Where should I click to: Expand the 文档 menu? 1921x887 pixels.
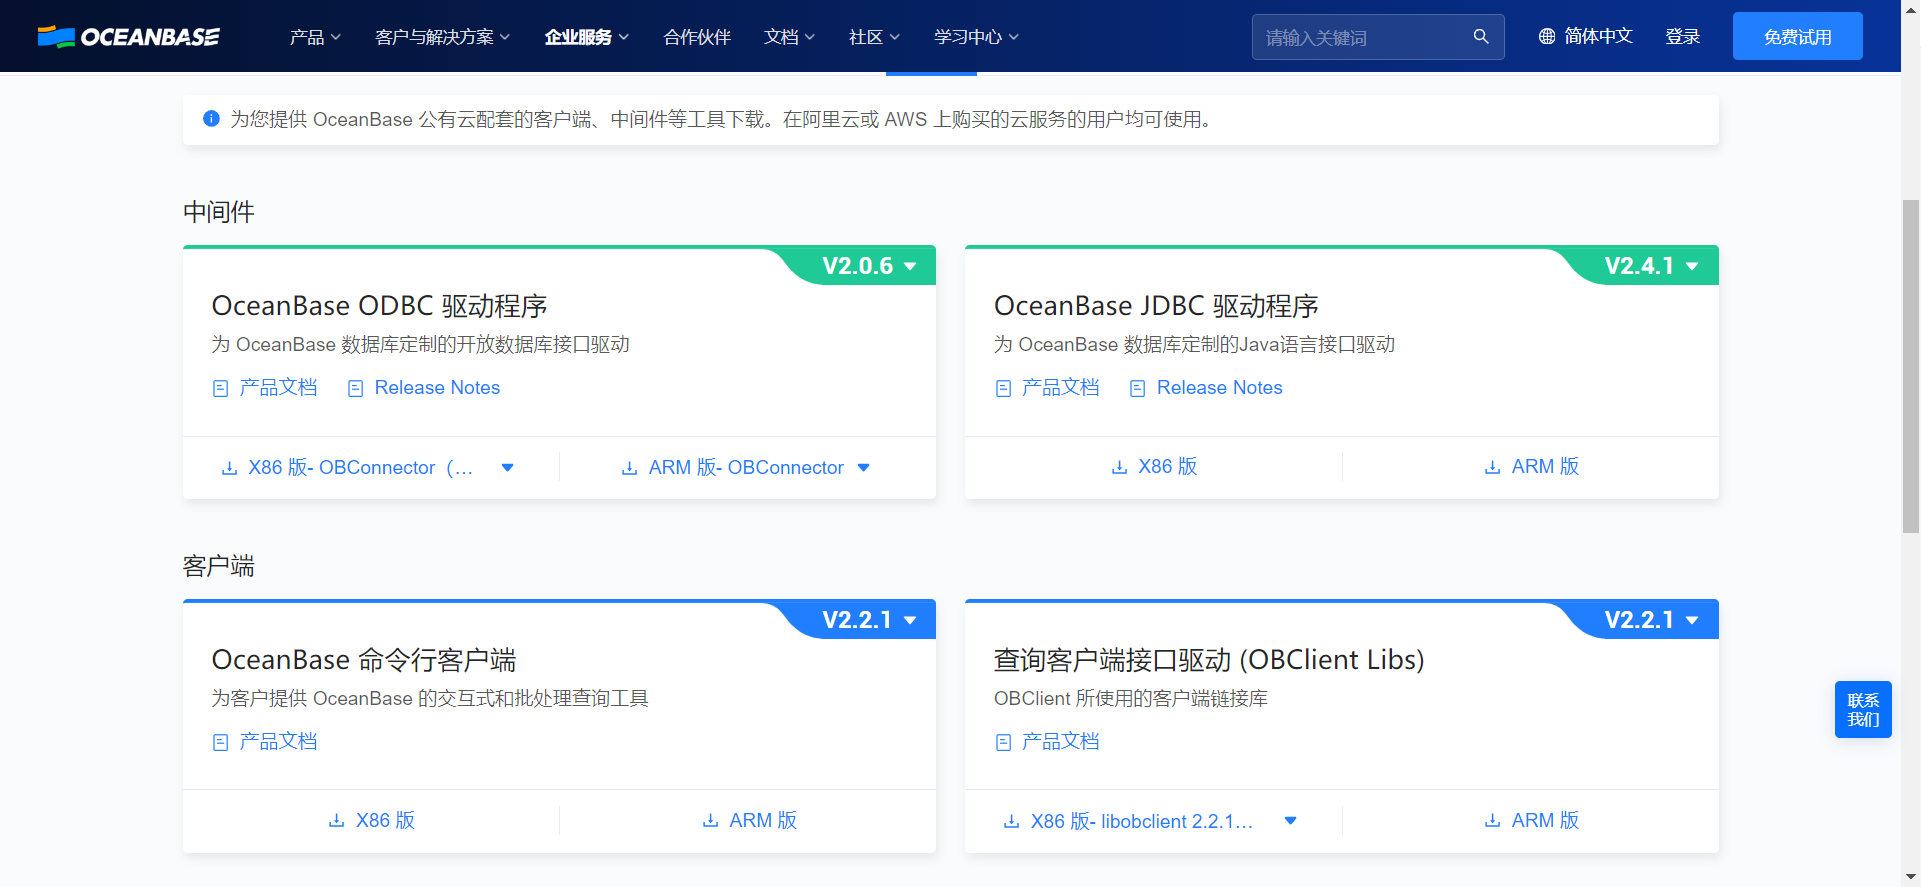click(x=790, y=37)
